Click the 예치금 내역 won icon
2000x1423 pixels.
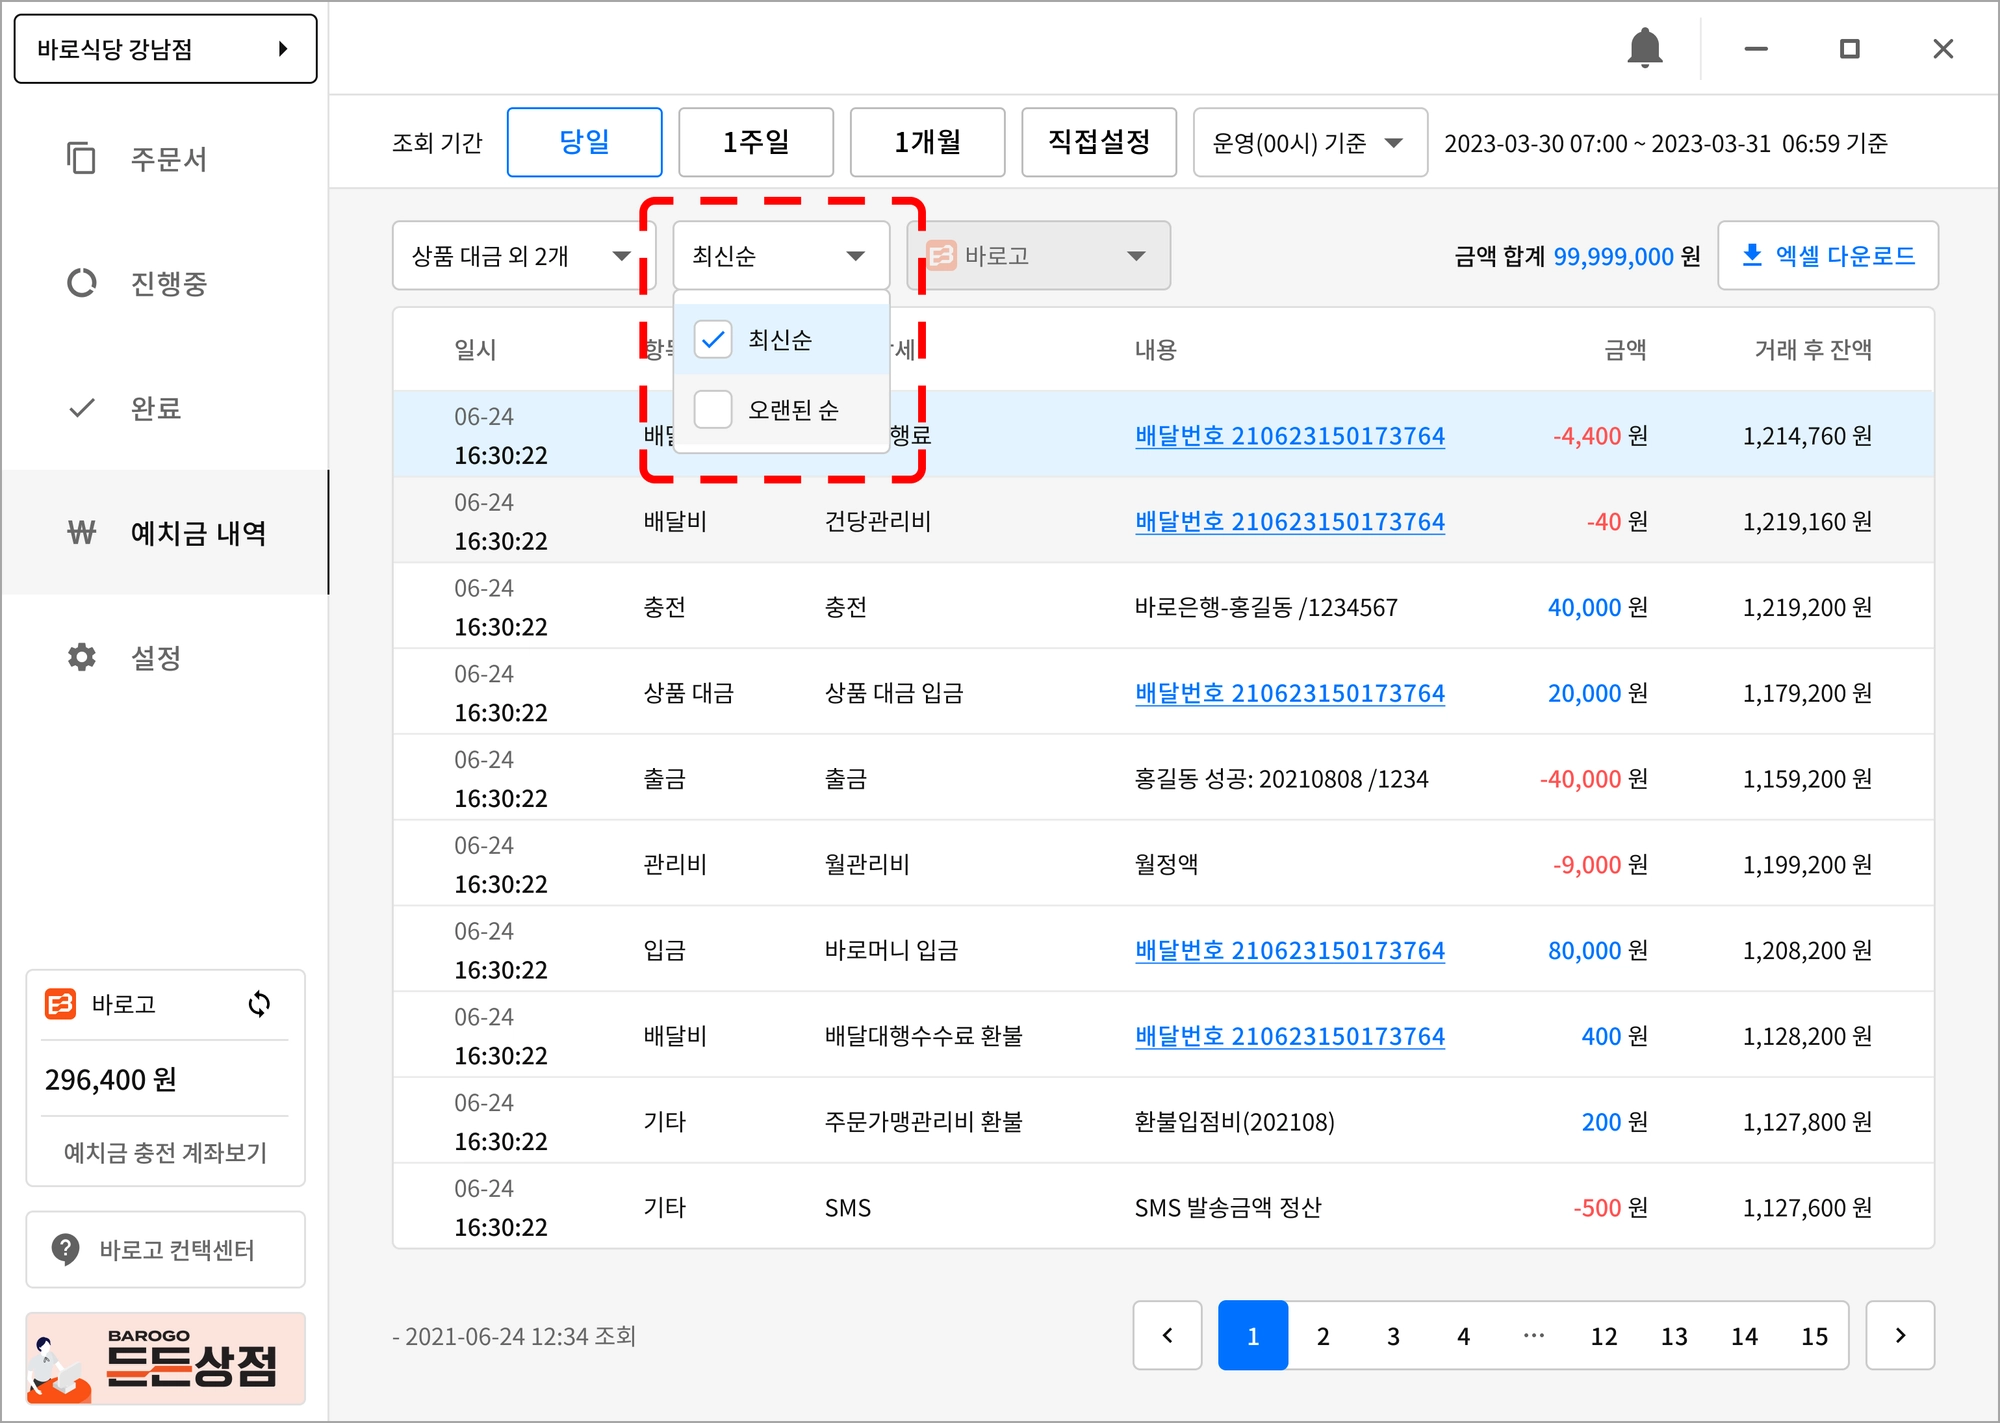click(x=81, y=533)
